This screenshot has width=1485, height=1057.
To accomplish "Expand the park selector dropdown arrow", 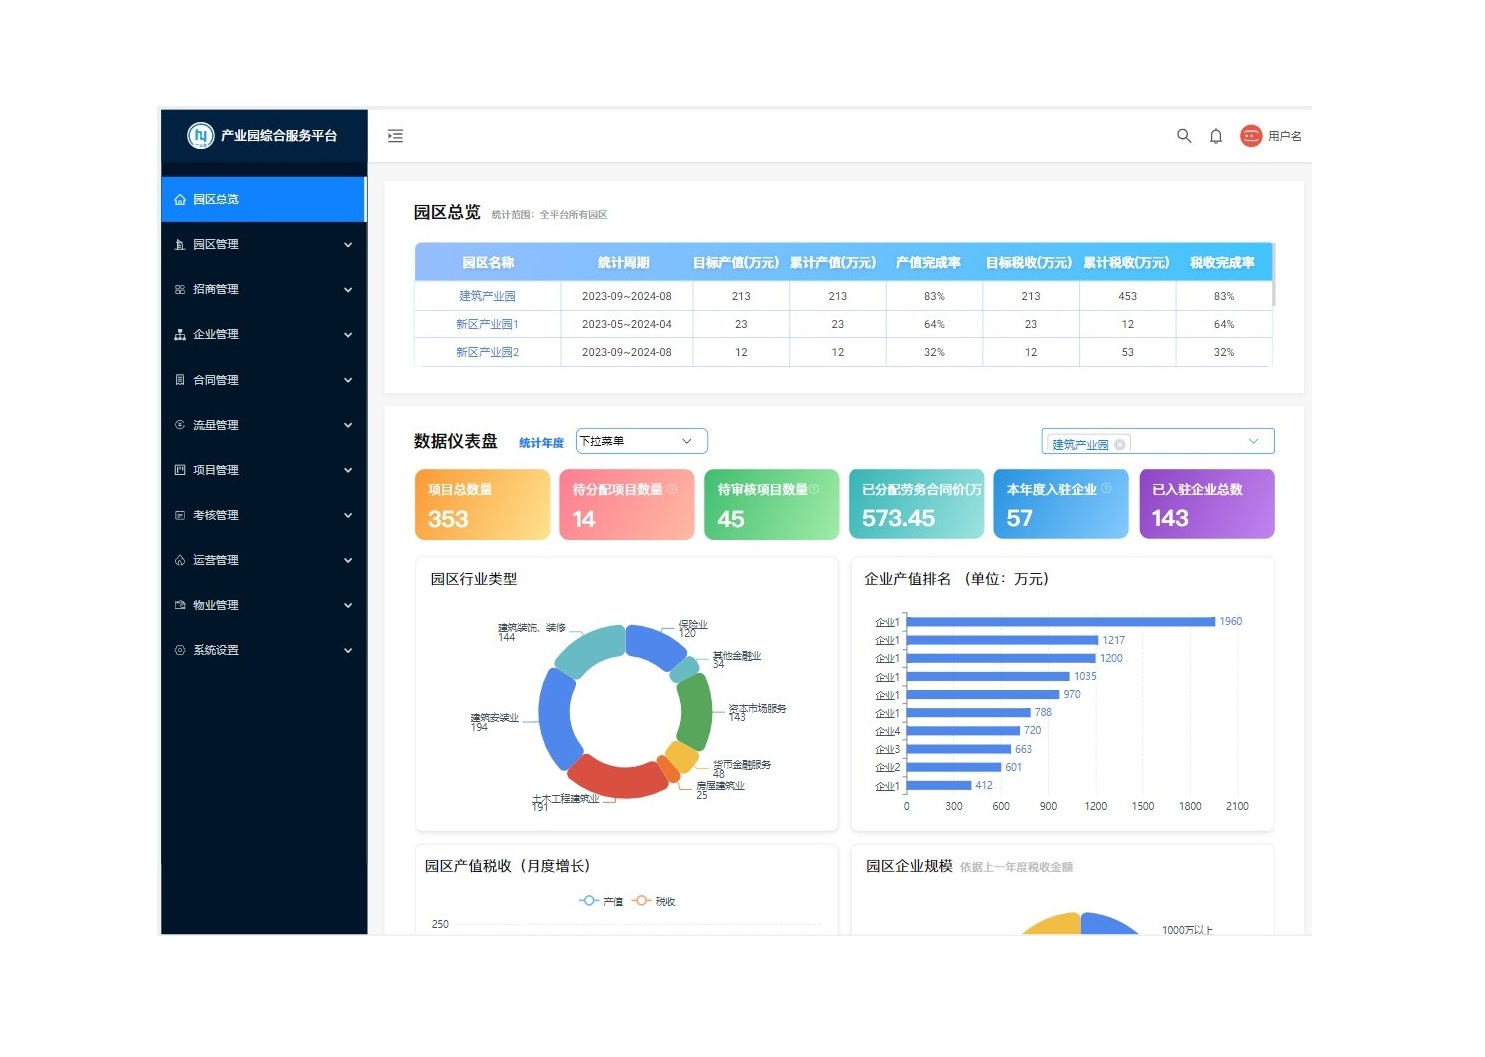I will (x=1253, y=441).
